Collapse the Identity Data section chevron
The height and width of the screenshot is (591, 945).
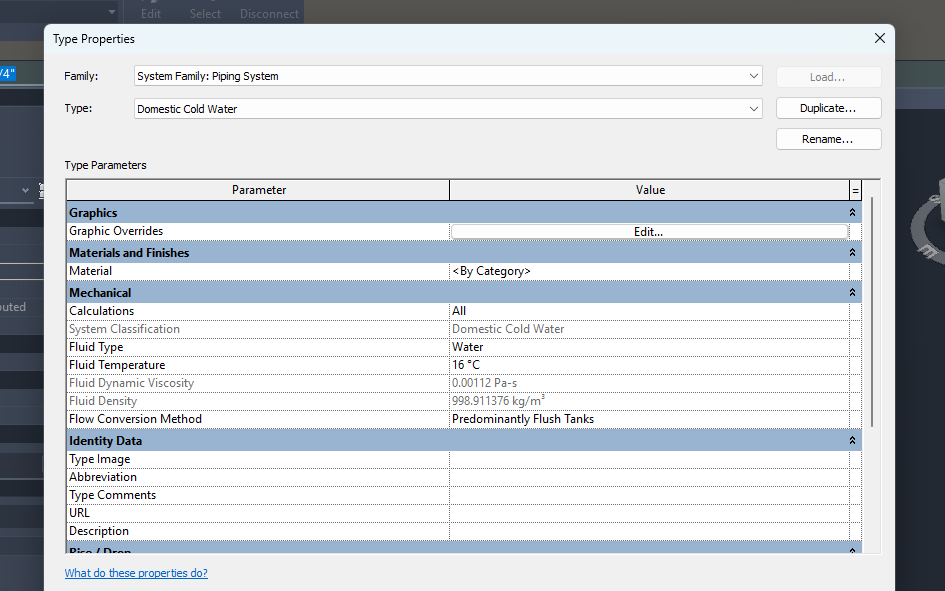pyautogui.click(x=851, y=439)
